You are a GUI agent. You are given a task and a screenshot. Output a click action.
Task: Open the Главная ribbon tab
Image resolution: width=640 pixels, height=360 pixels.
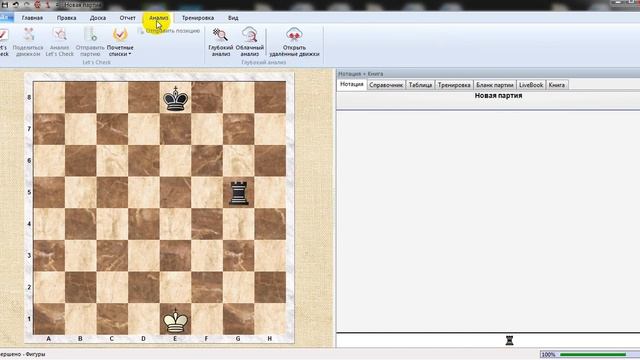click(x=32, y=18)
